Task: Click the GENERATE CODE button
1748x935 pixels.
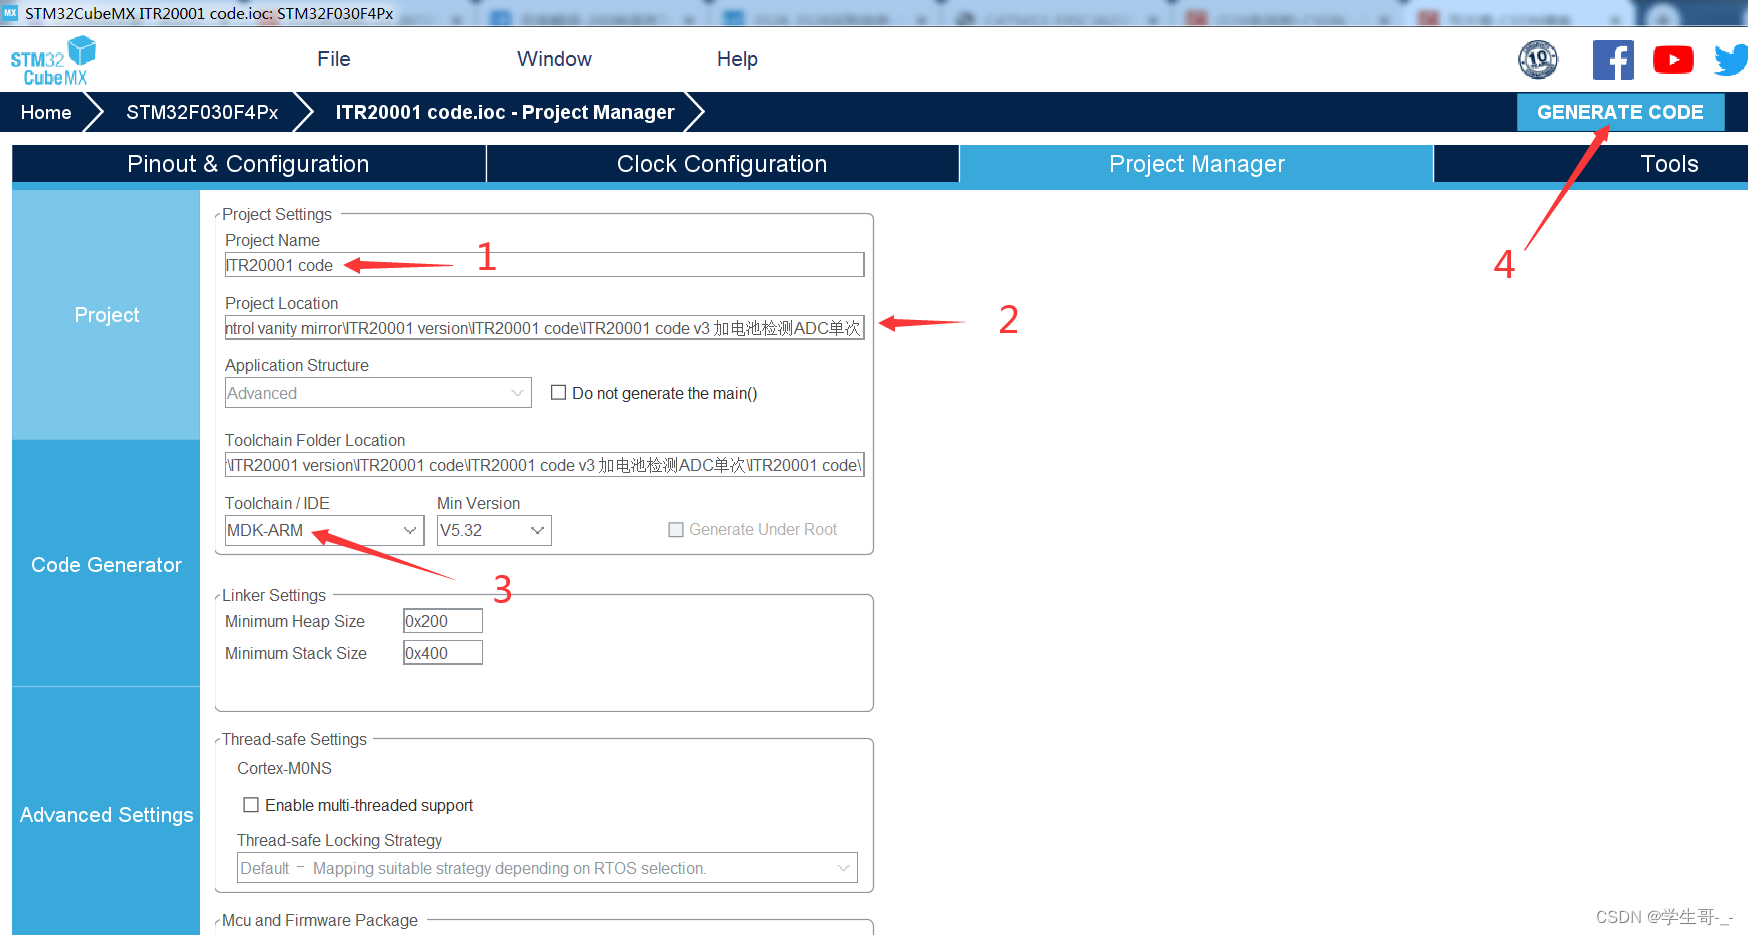Action: tap(1620, 112)
